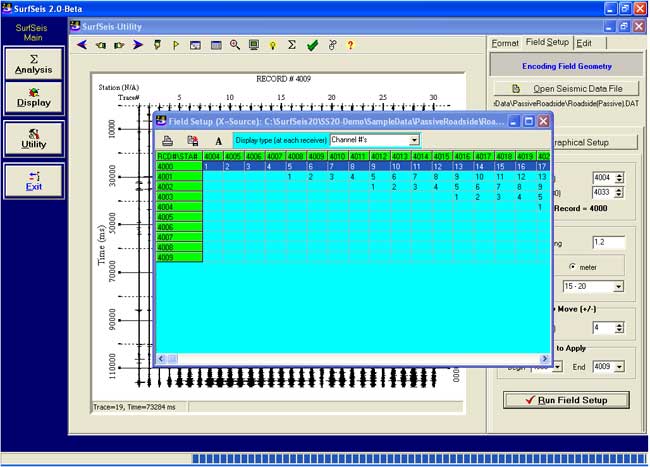The height and width of the screenshot is (467, 650).
Task: Click the left-pointing hand icon
Action: click(101, 45)
